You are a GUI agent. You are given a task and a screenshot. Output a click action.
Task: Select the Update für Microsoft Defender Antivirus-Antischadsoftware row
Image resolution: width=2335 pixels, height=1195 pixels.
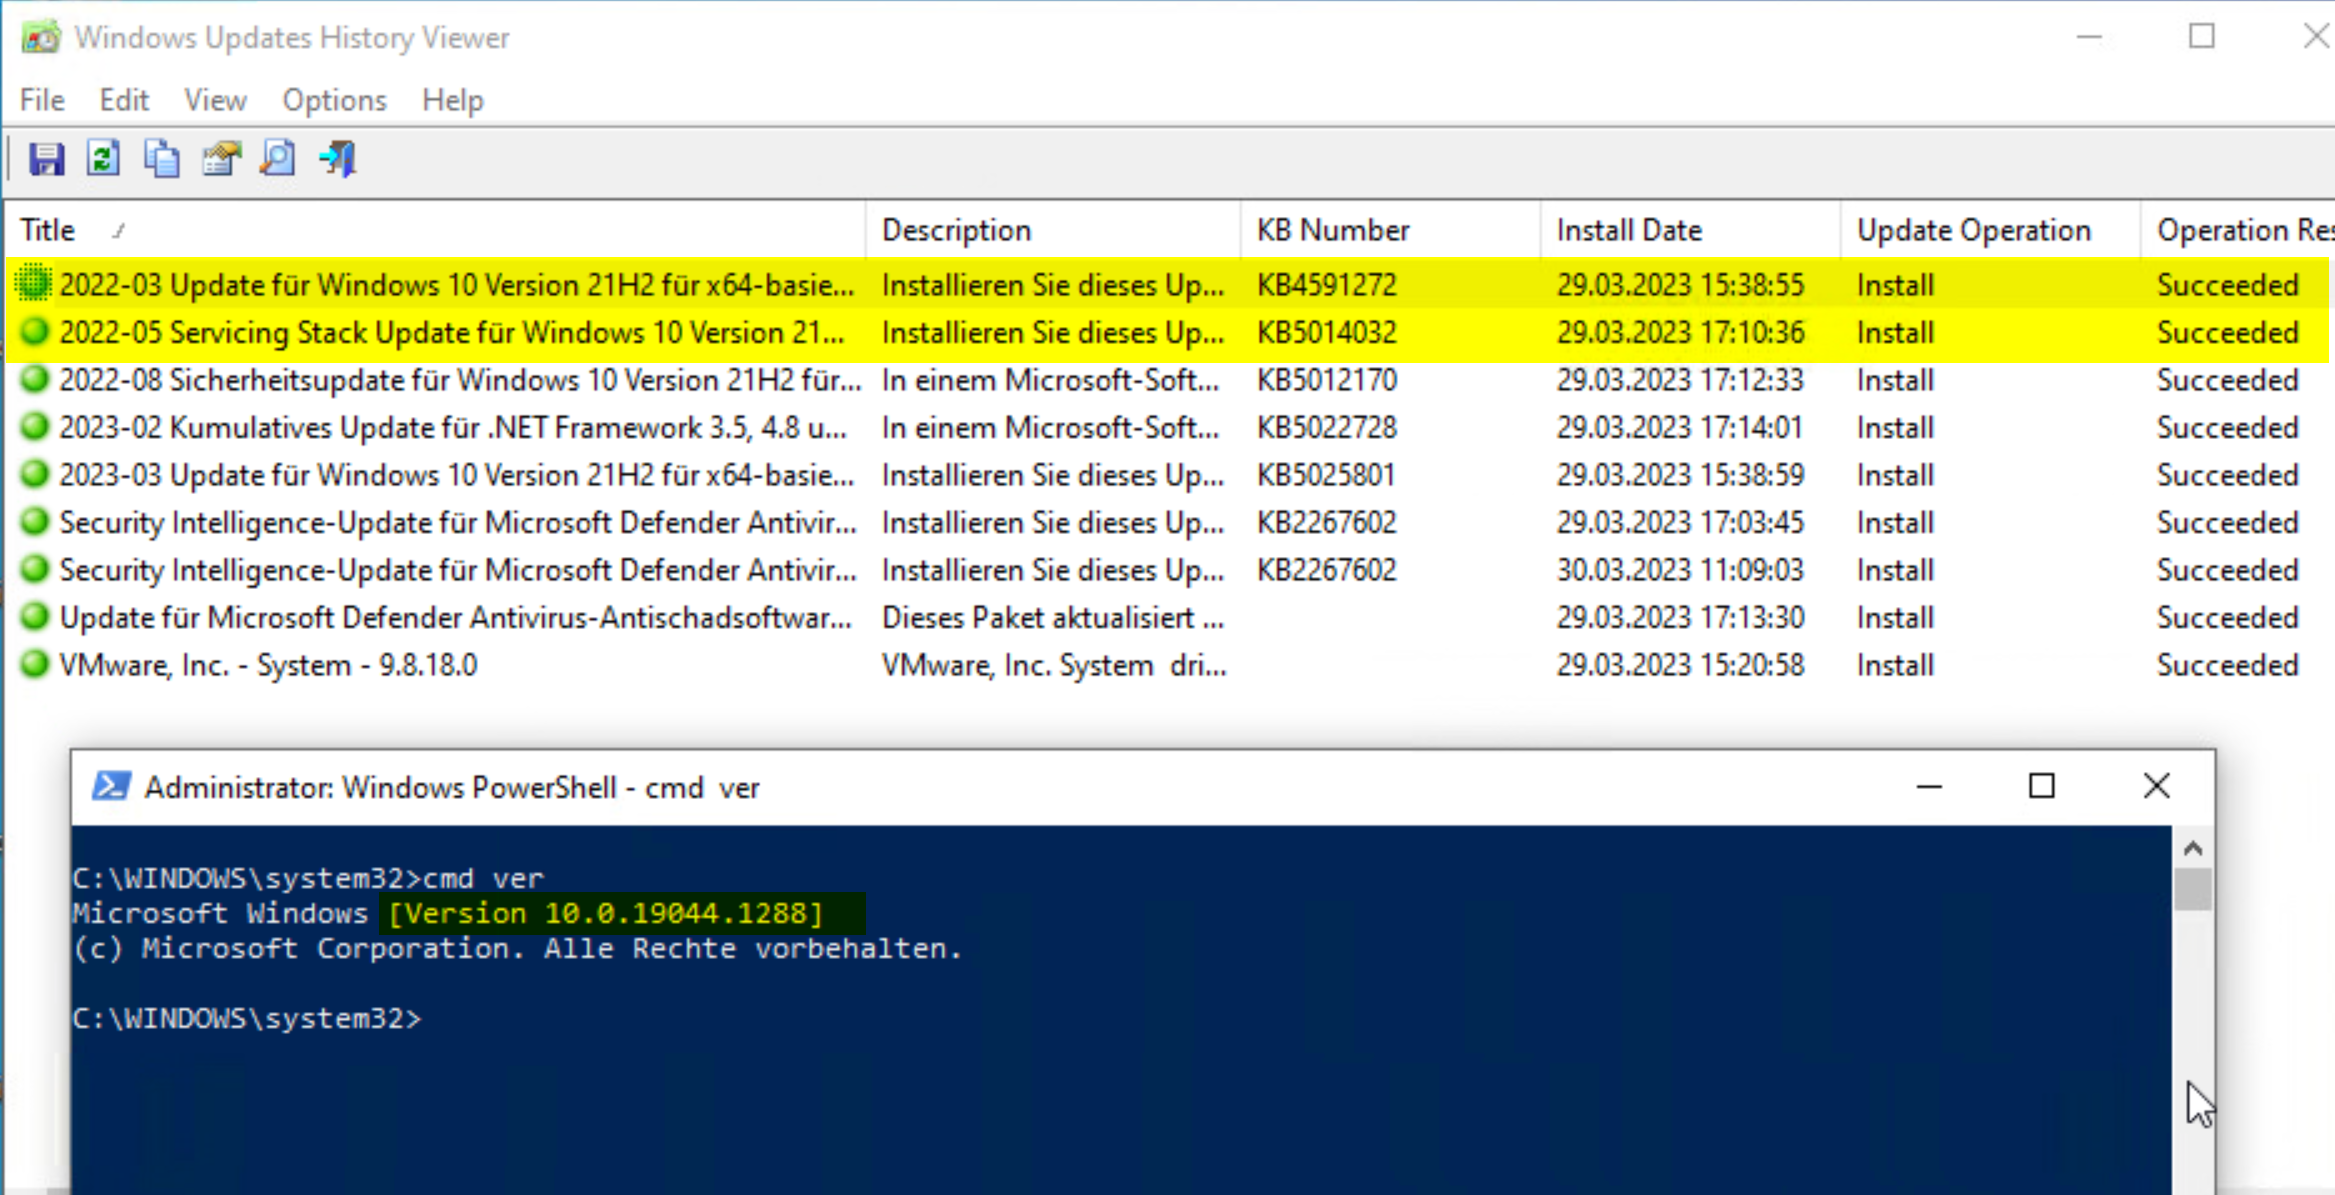pyautogui.click(x=1170, y=617)
